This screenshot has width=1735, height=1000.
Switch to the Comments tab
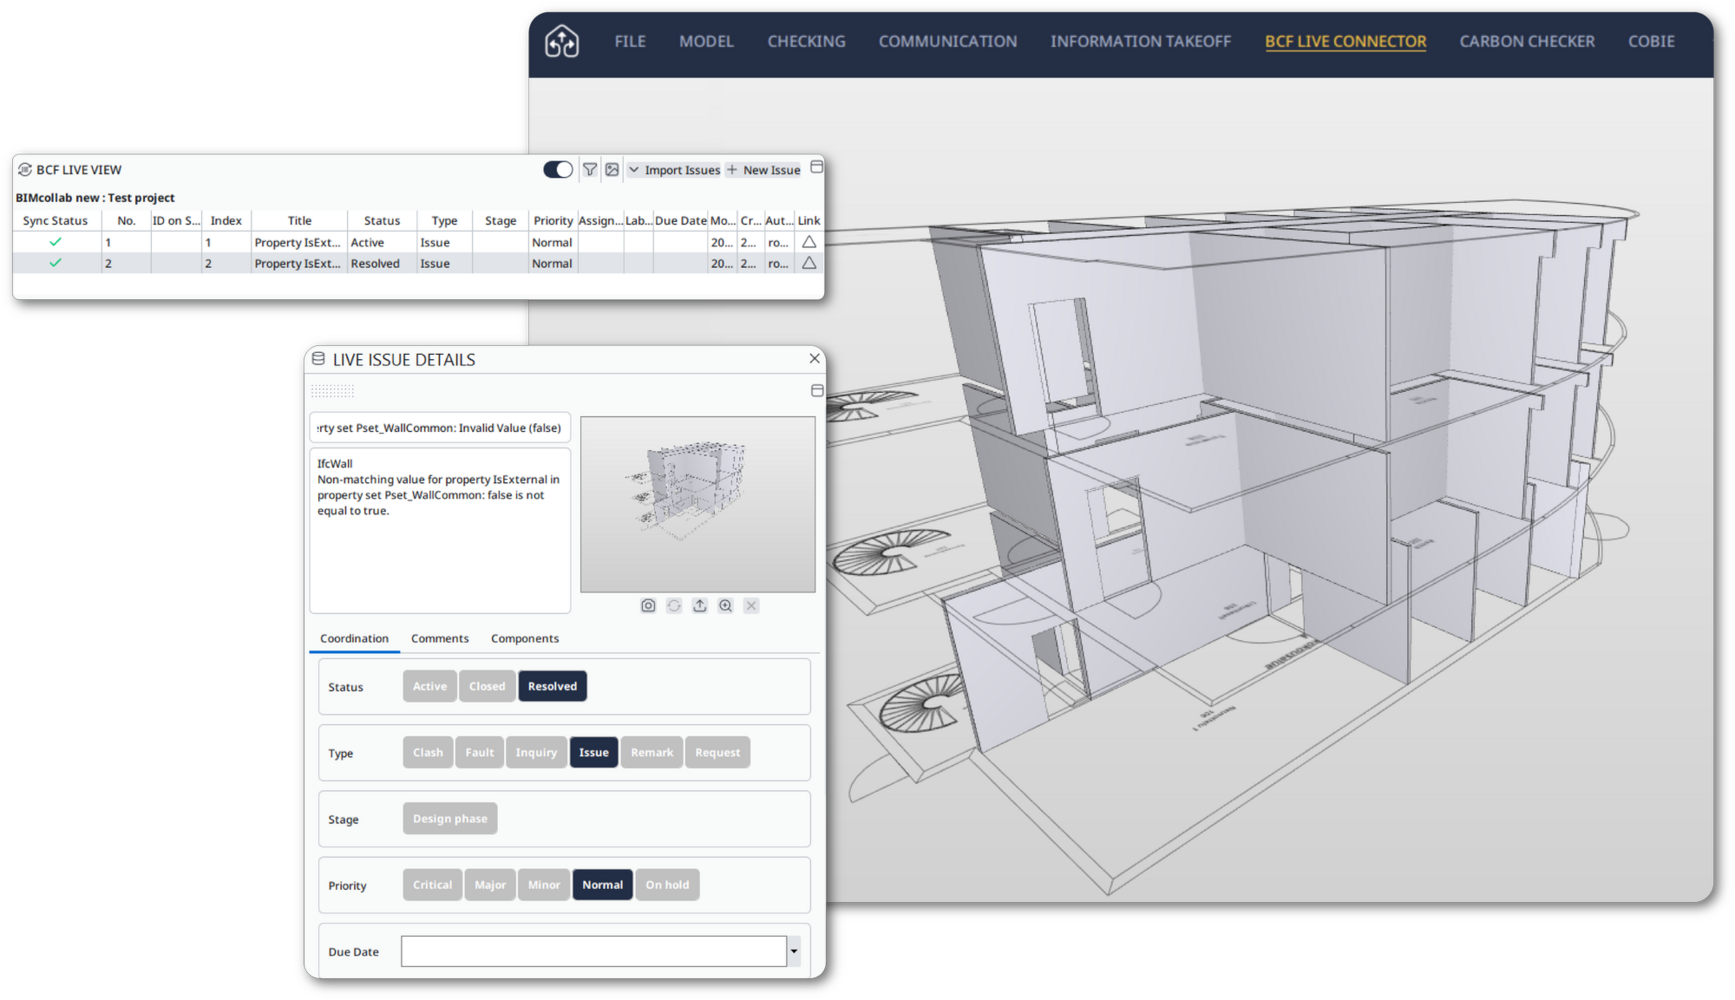click(x=440, y=638)
